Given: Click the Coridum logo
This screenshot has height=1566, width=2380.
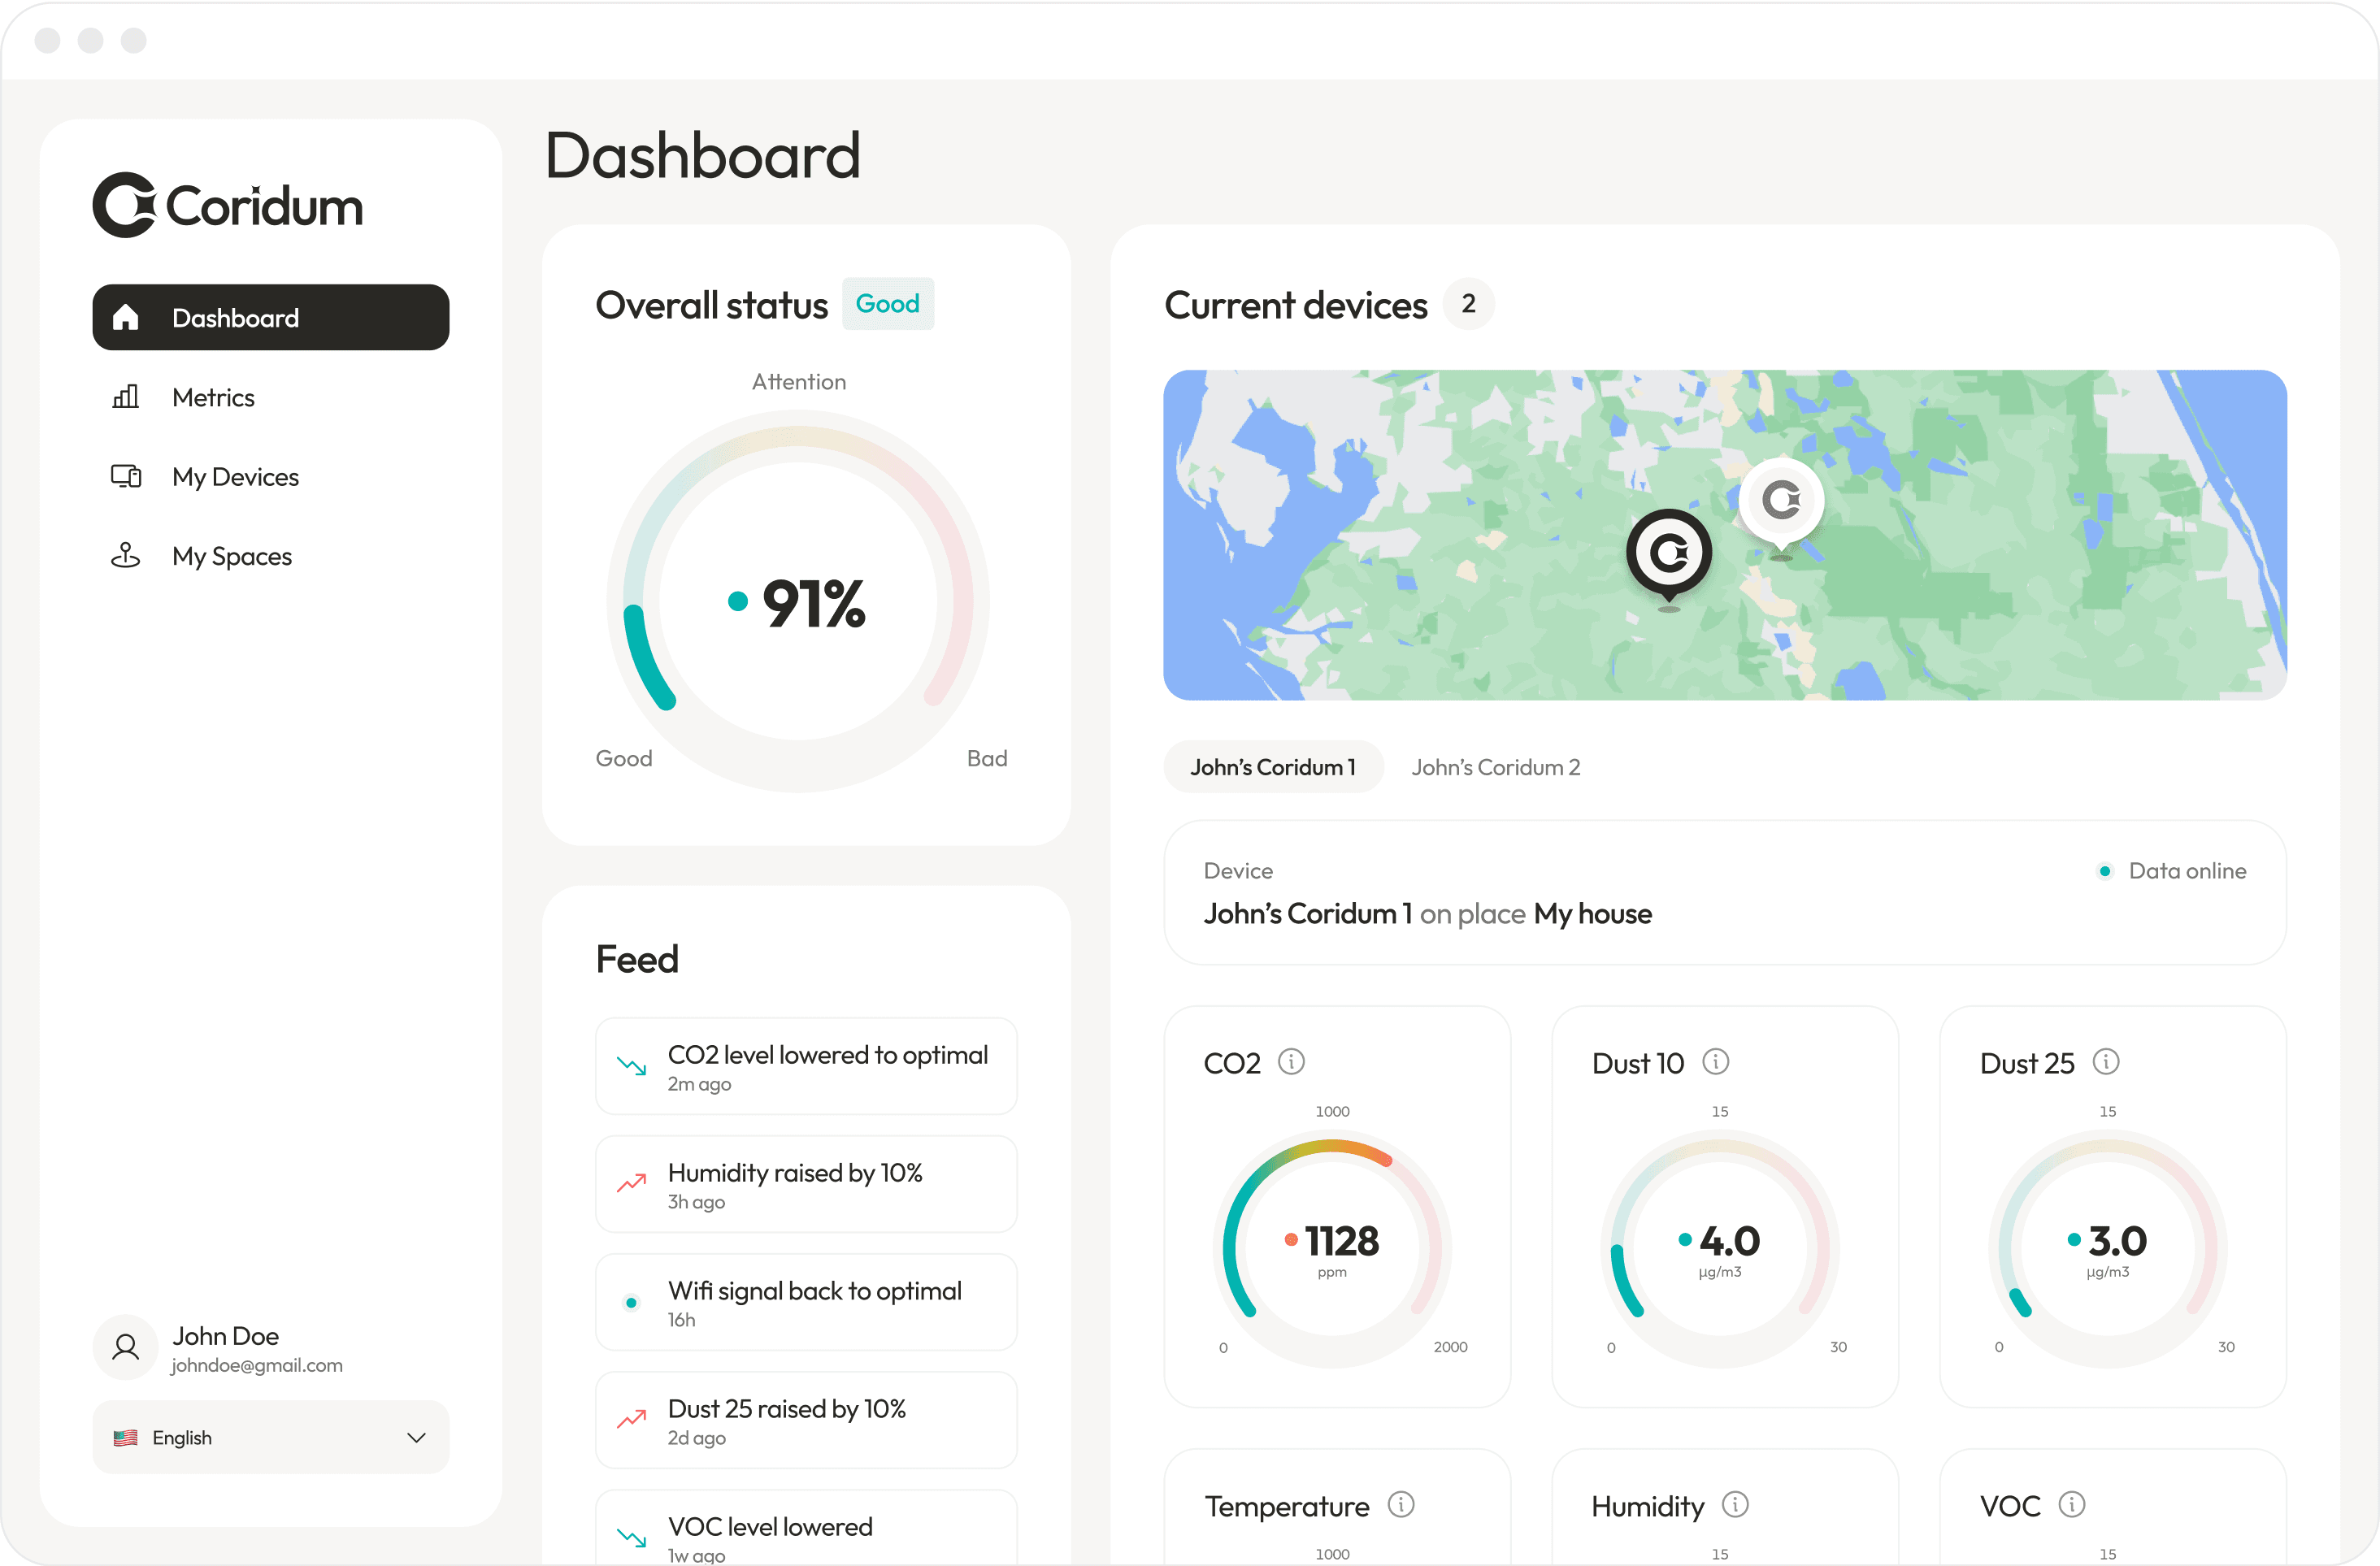Looking at the screenshot, I should [x=227, y=205].
